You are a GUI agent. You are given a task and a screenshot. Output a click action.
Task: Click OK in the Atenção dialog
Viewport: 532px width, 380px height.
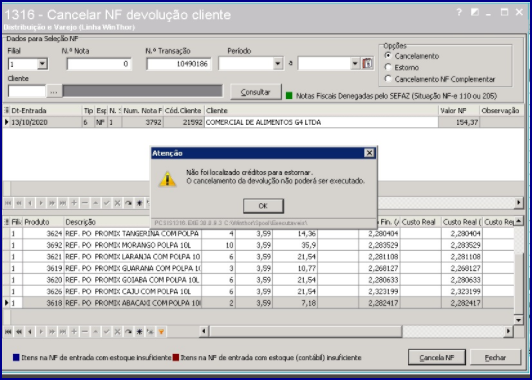[x=263, y=206]
